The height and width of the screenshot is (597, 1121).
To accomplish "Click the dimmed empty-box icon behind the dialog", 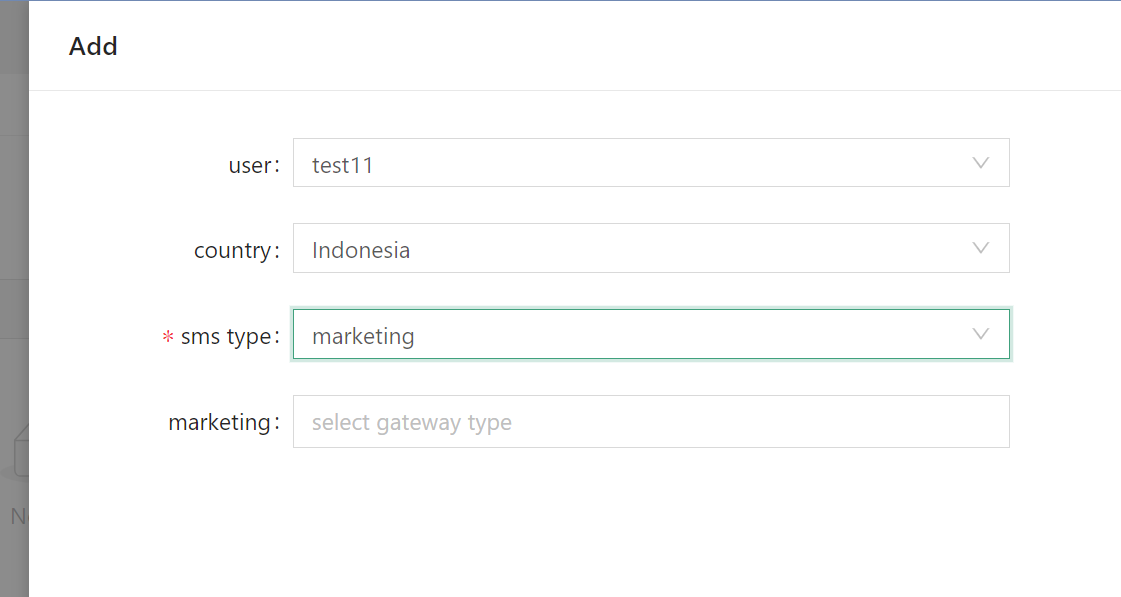I will (x=20, y=450).
